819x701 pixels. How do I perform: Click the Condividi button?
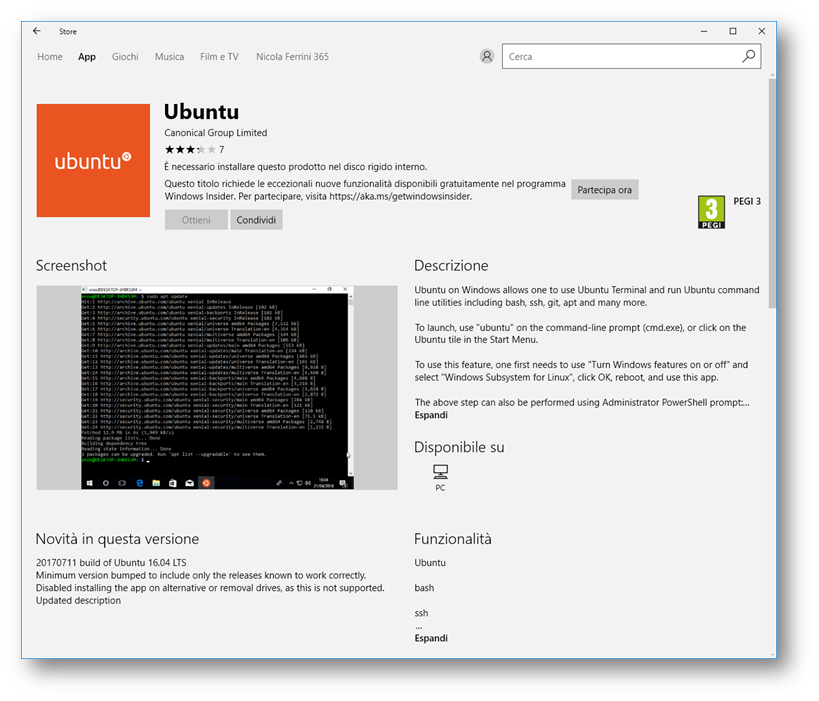[256, 220]
